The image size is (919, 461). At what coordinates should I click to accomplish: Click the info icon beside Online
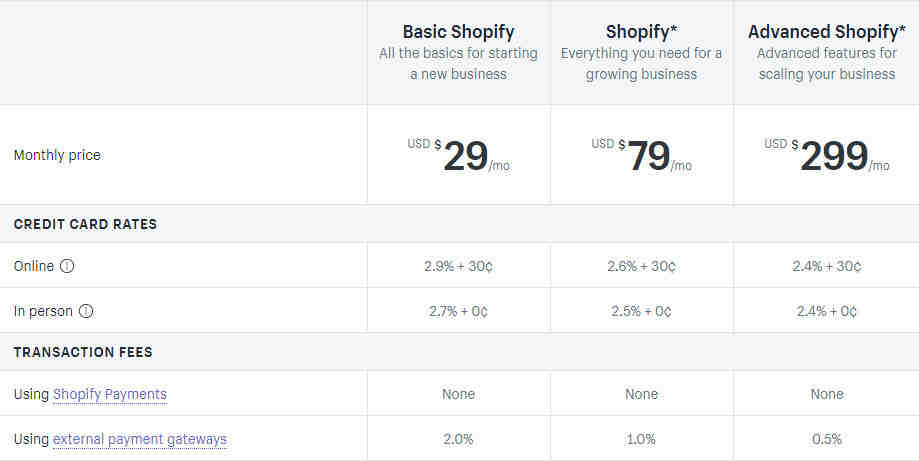[x=67, y=266]
